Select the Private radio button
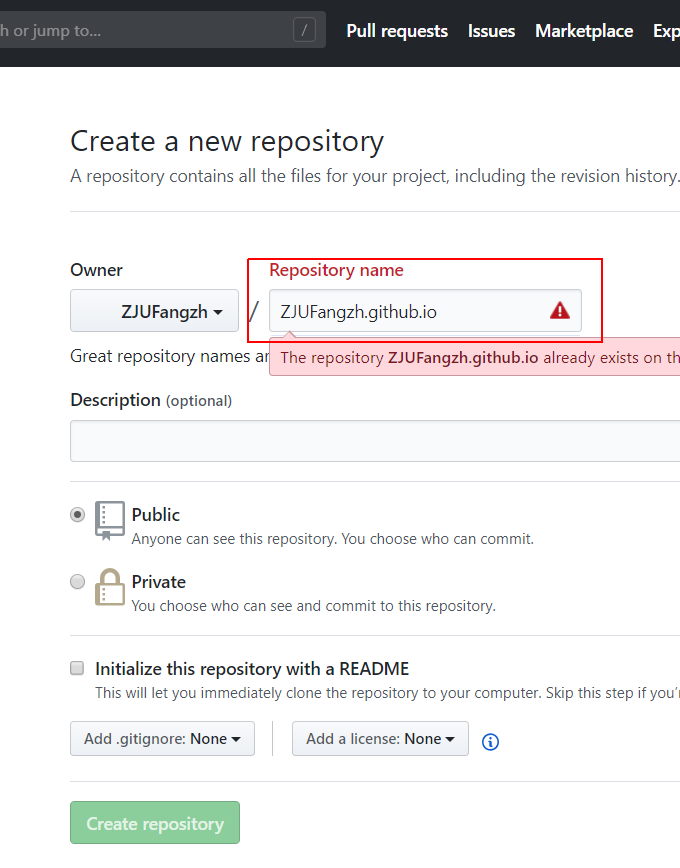680x868 pixels. point(77,582)
